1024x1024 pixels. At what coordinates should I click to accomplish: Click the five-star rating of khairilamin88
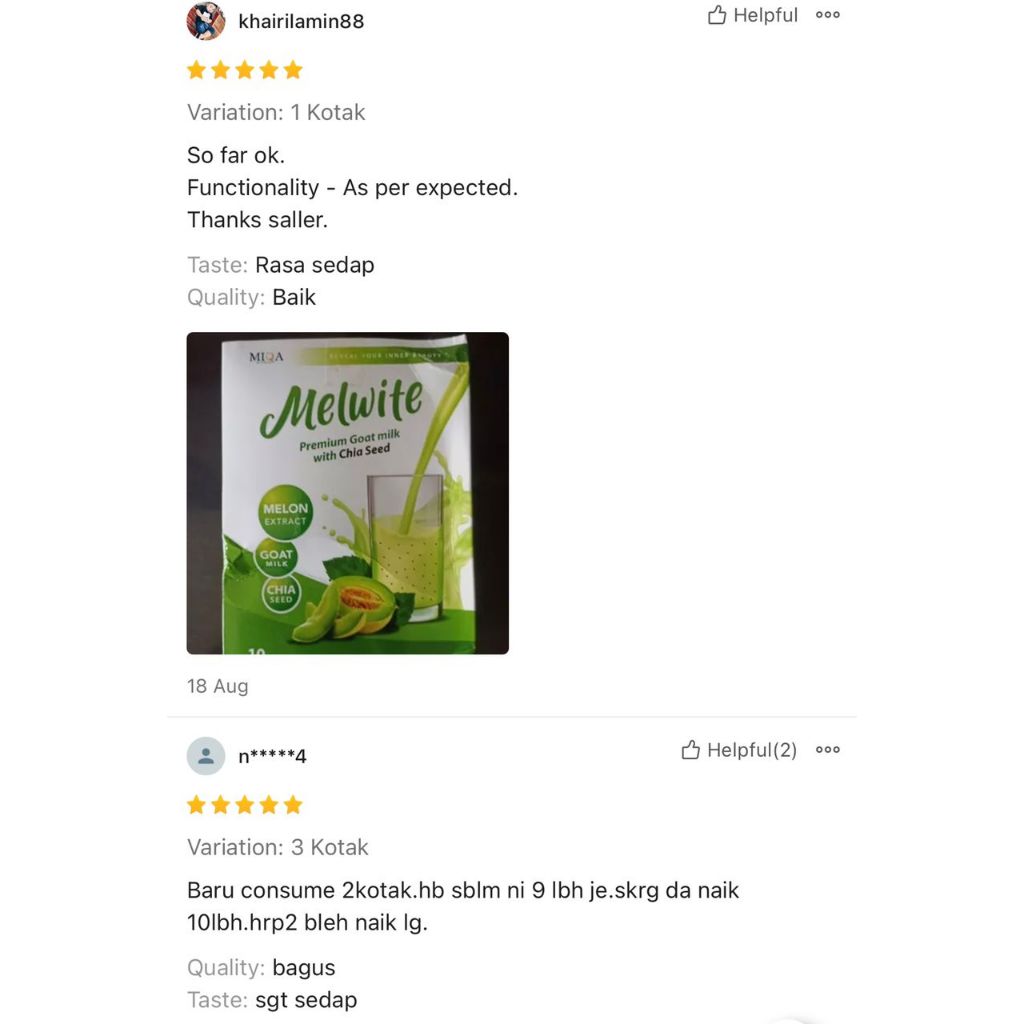245,70
